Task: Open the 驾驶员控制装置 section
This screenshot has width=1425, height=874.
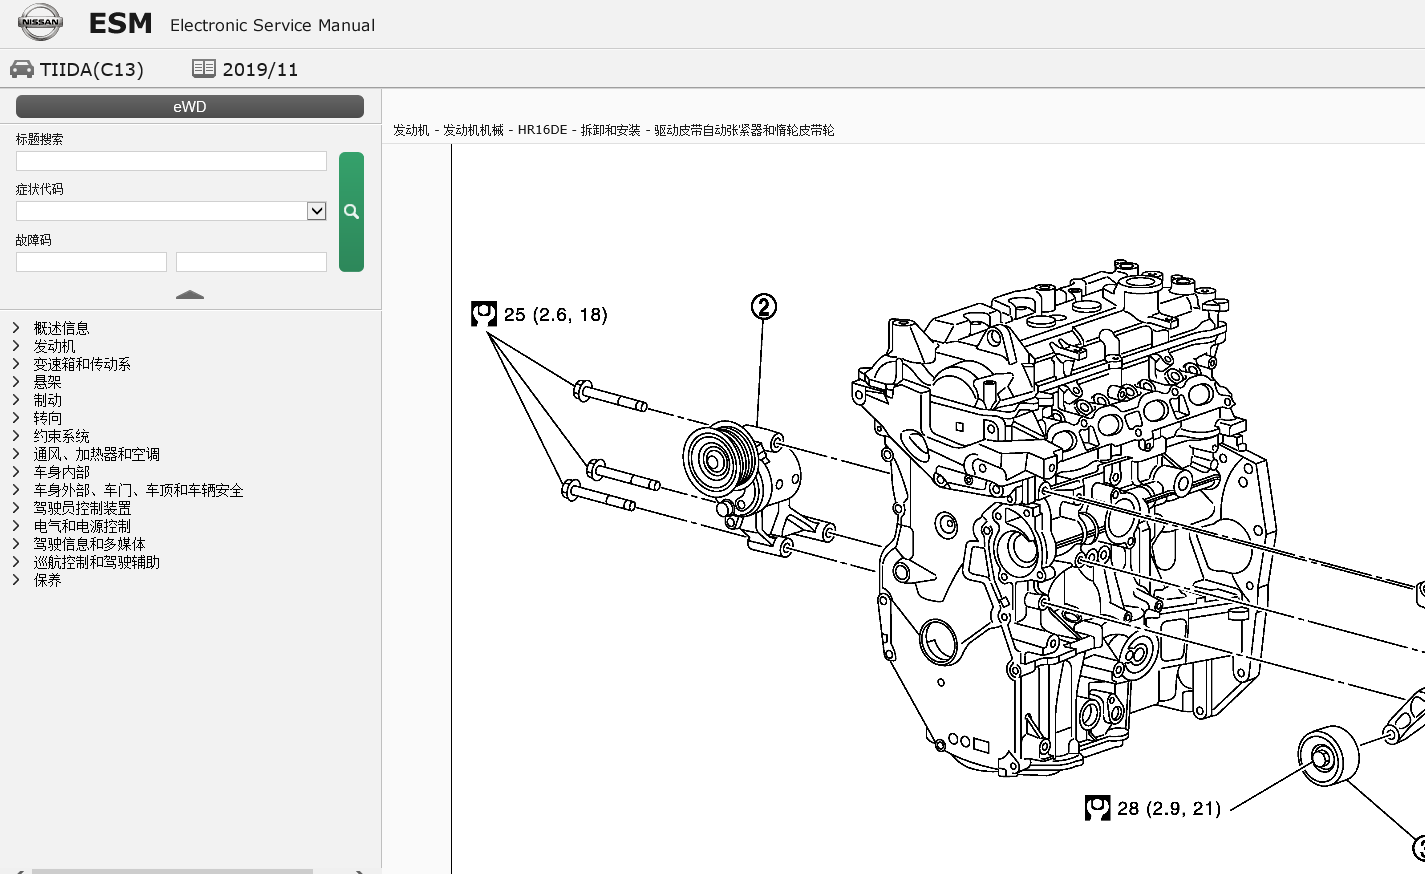Action: coord(82,508)
